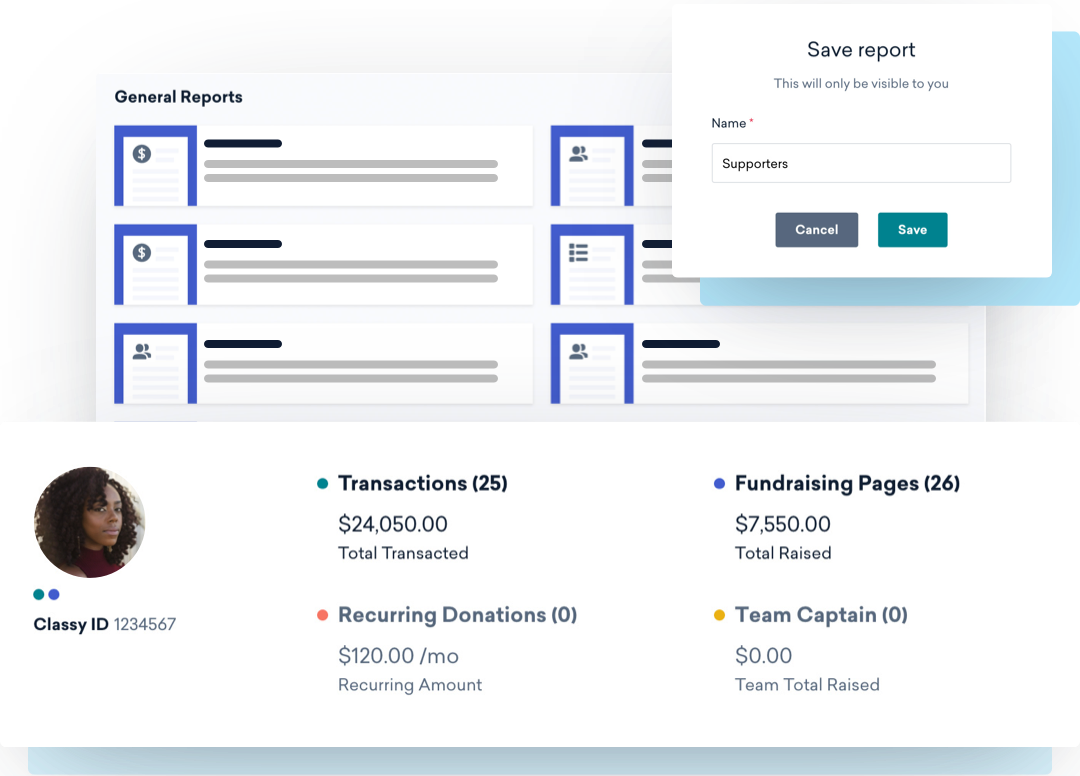
Task: Select the Team Captain (0) metric label
Action: [821, 615]
